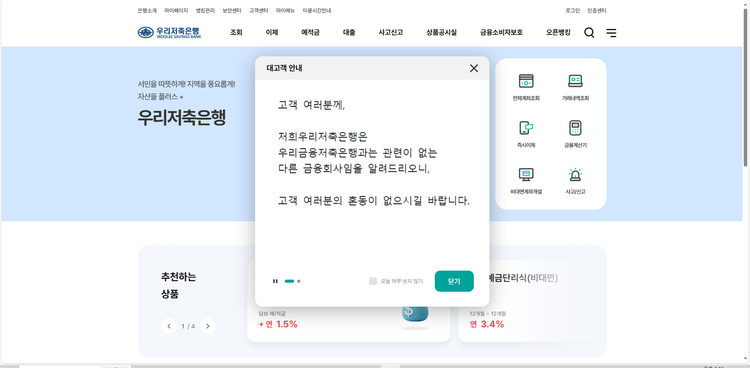The image size is (750, 368).
Task: Click the 우리저축은행 logo
Action: coord(169,33)
